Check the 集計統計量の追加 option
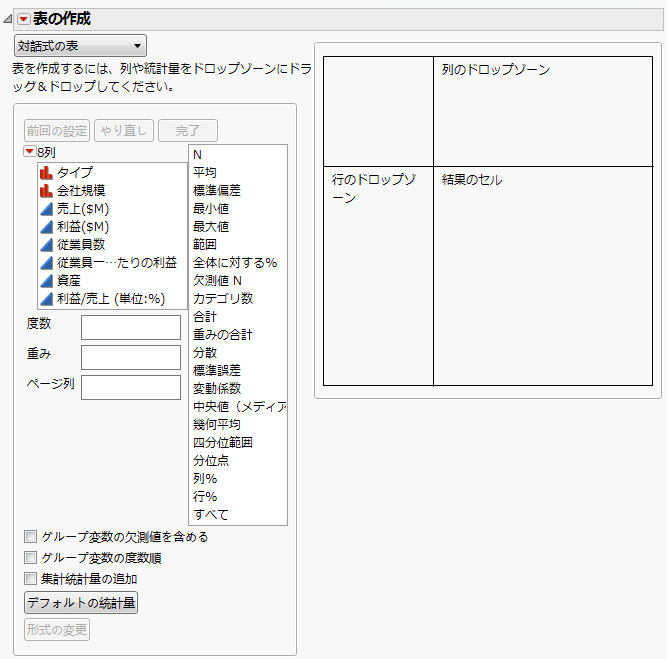 tap(30, 579)
